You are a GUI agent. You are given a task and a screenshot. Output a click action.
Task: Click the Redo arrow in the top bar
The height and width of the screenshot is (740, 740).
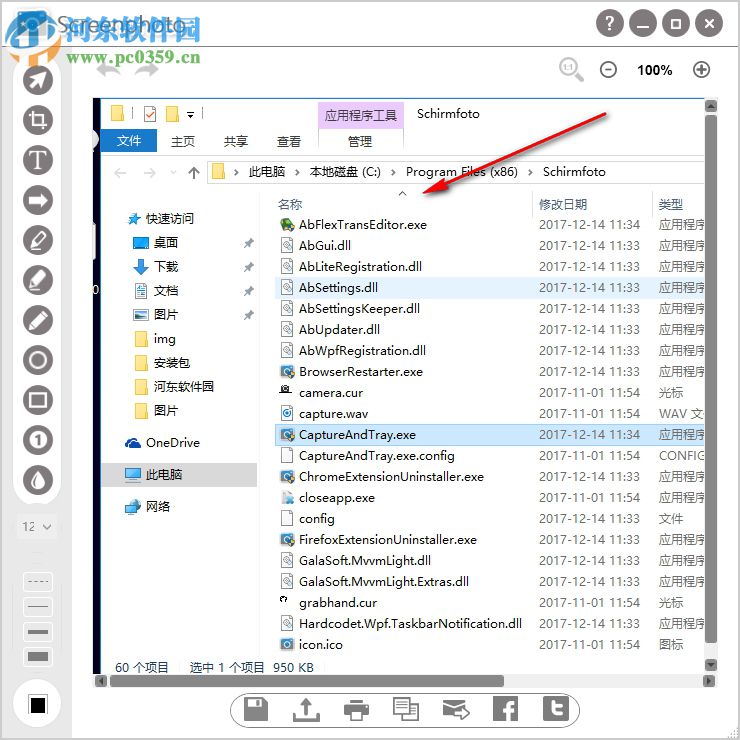tap(146, 70)
